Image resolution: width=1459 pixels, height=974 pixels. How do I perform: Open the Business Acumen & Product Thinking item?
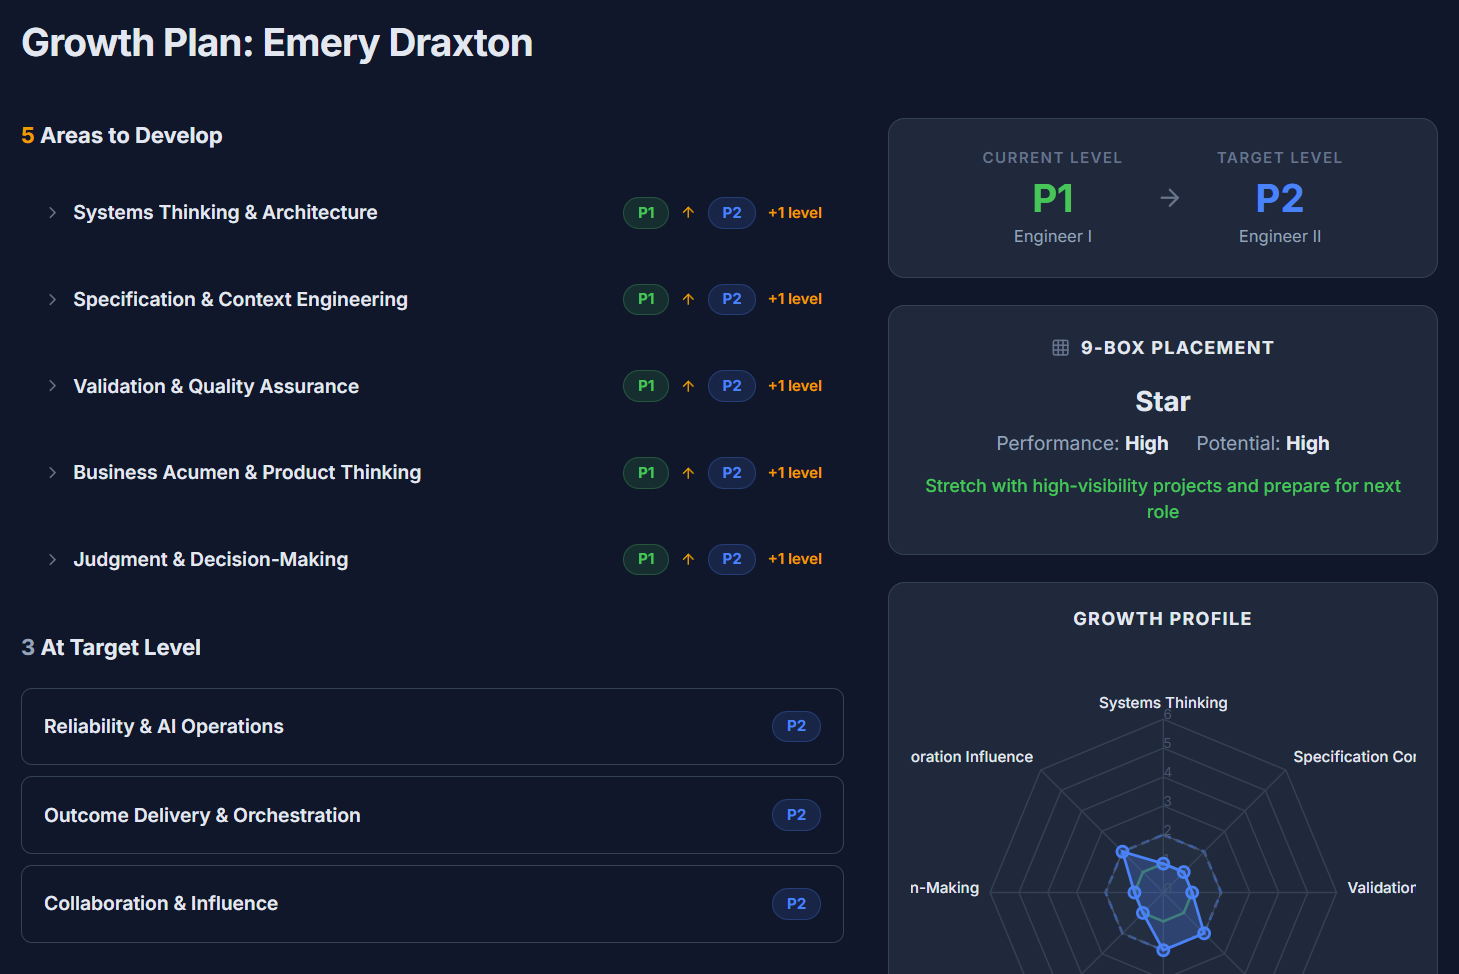coord(247,473)
